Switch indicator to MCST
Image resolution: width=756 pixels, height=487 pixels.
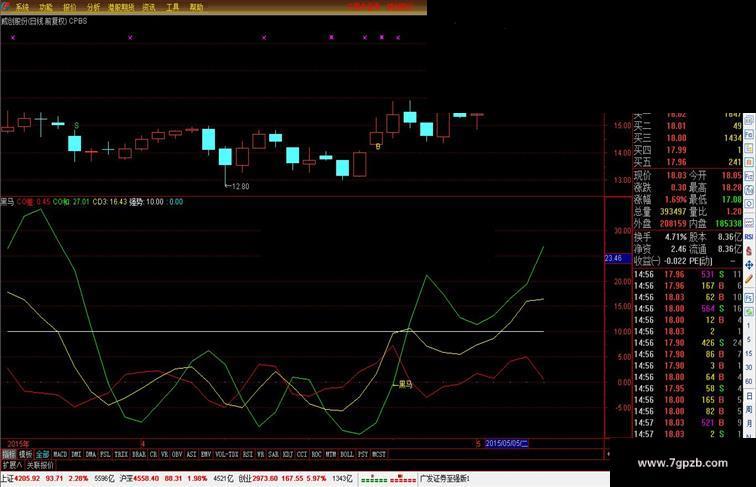[x=379, y=454]
